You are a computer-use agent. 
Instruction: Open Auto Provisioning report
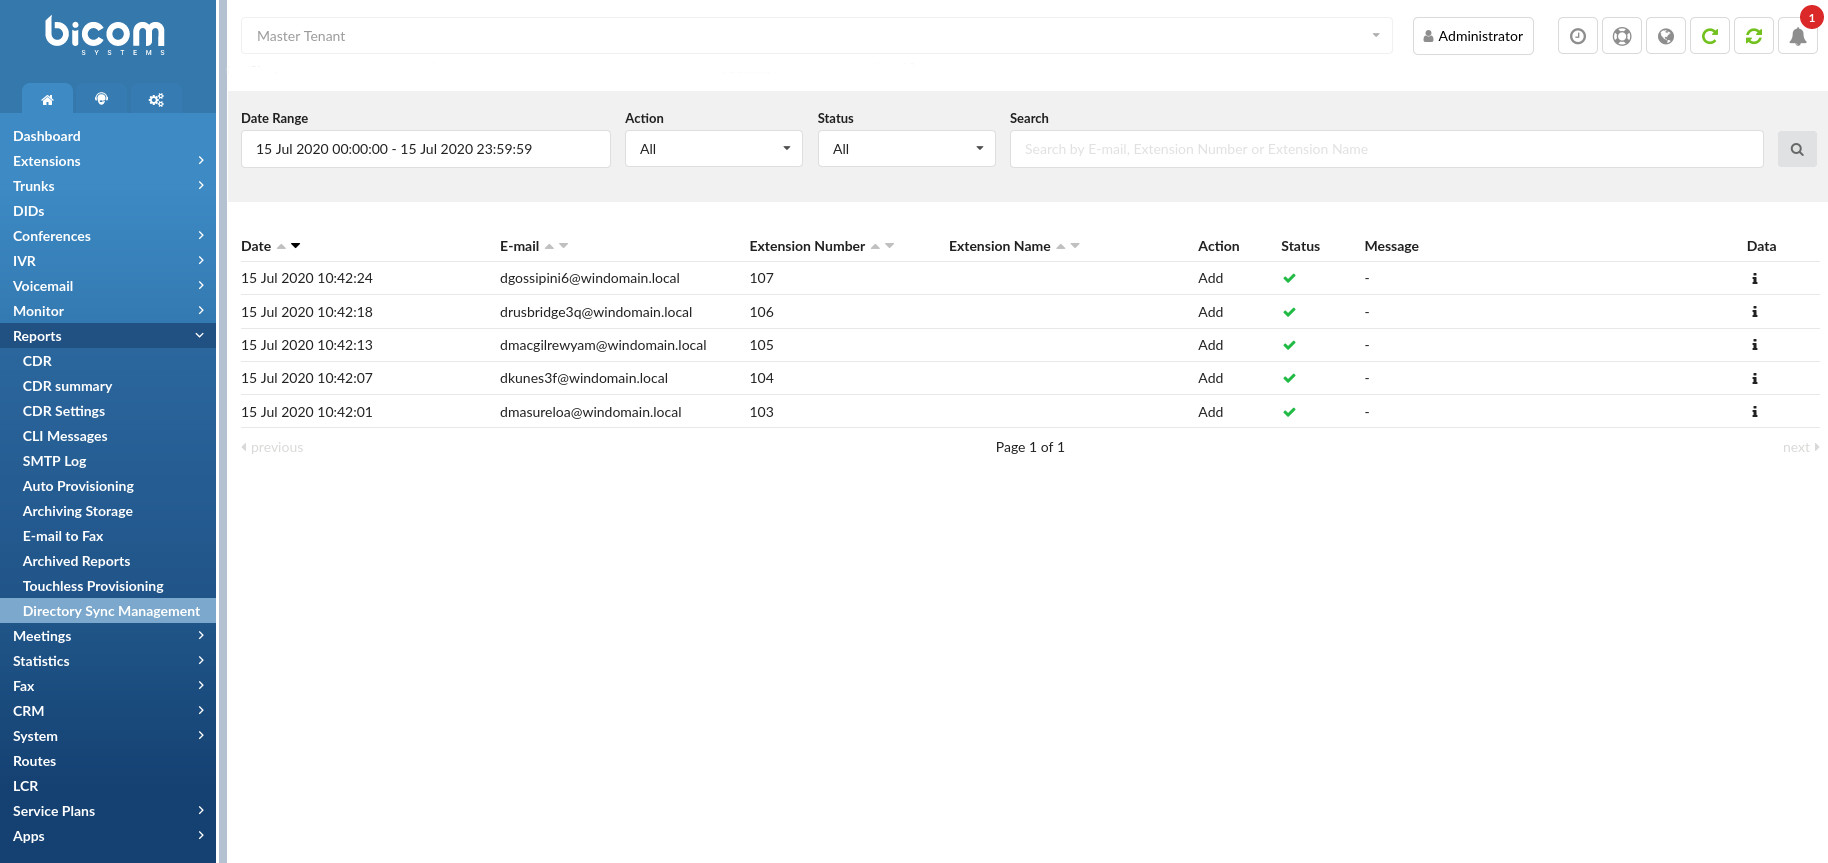108,486
